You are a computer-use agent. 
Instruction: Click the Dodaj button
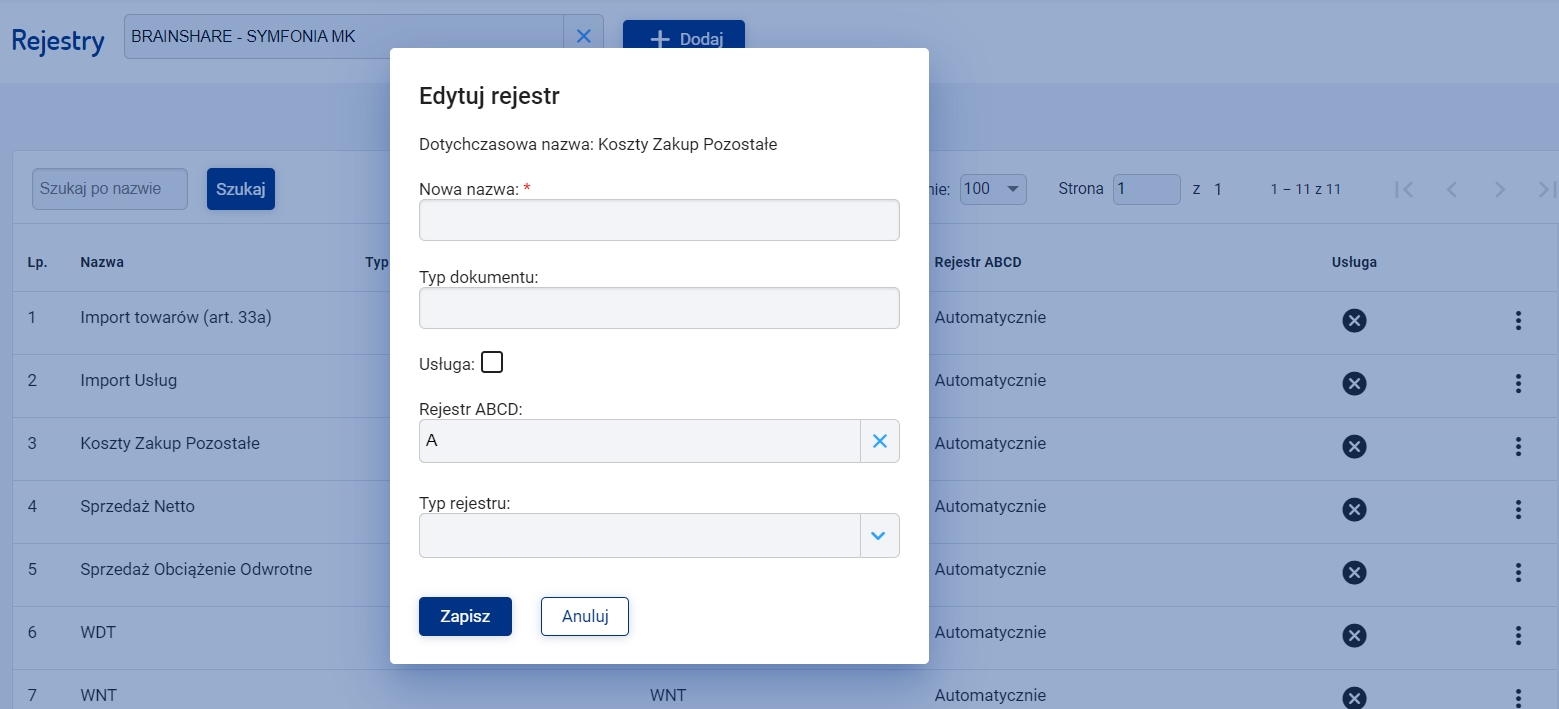(x=684, y=39)
